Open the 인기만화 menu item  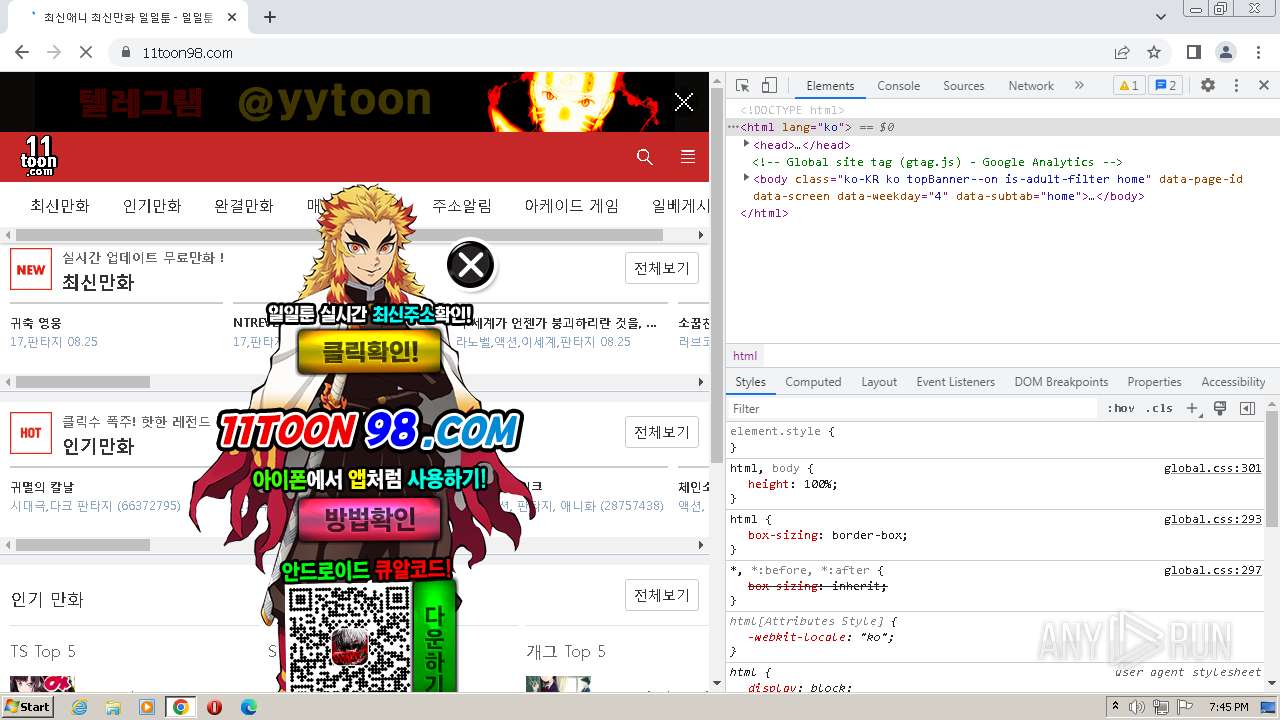point(152,206)
